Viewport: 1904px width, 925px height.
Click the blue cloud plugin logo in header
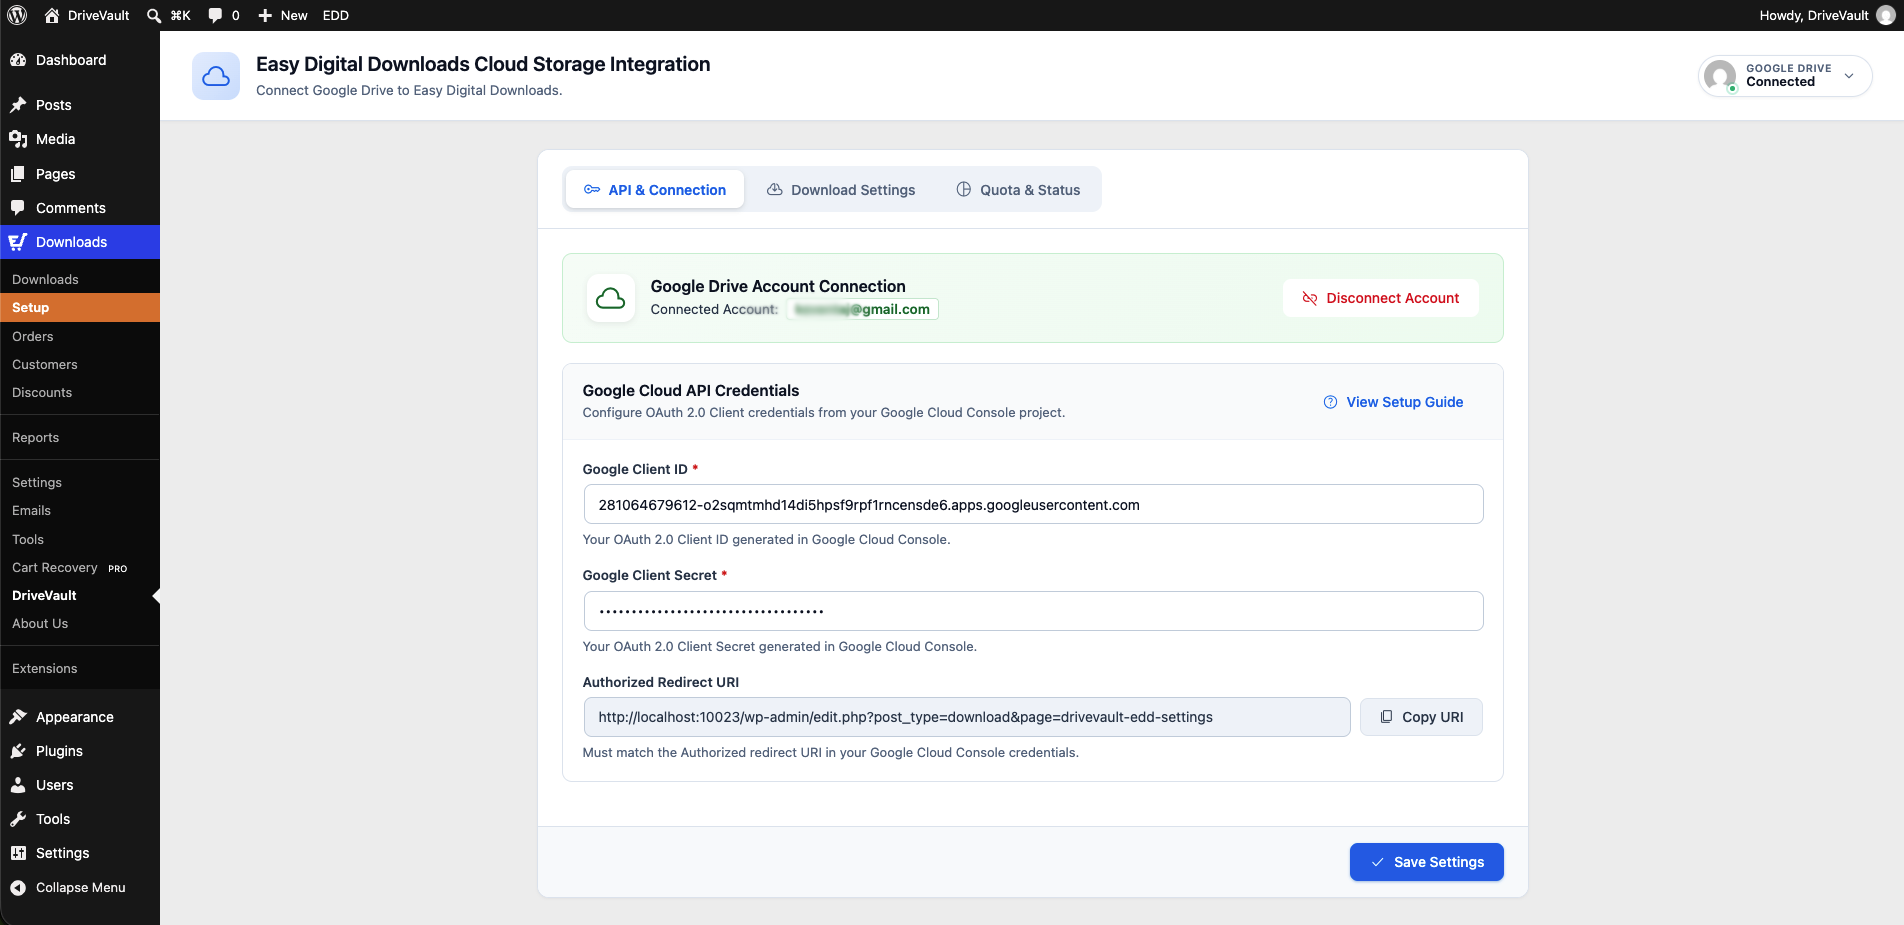click(216, 76)
